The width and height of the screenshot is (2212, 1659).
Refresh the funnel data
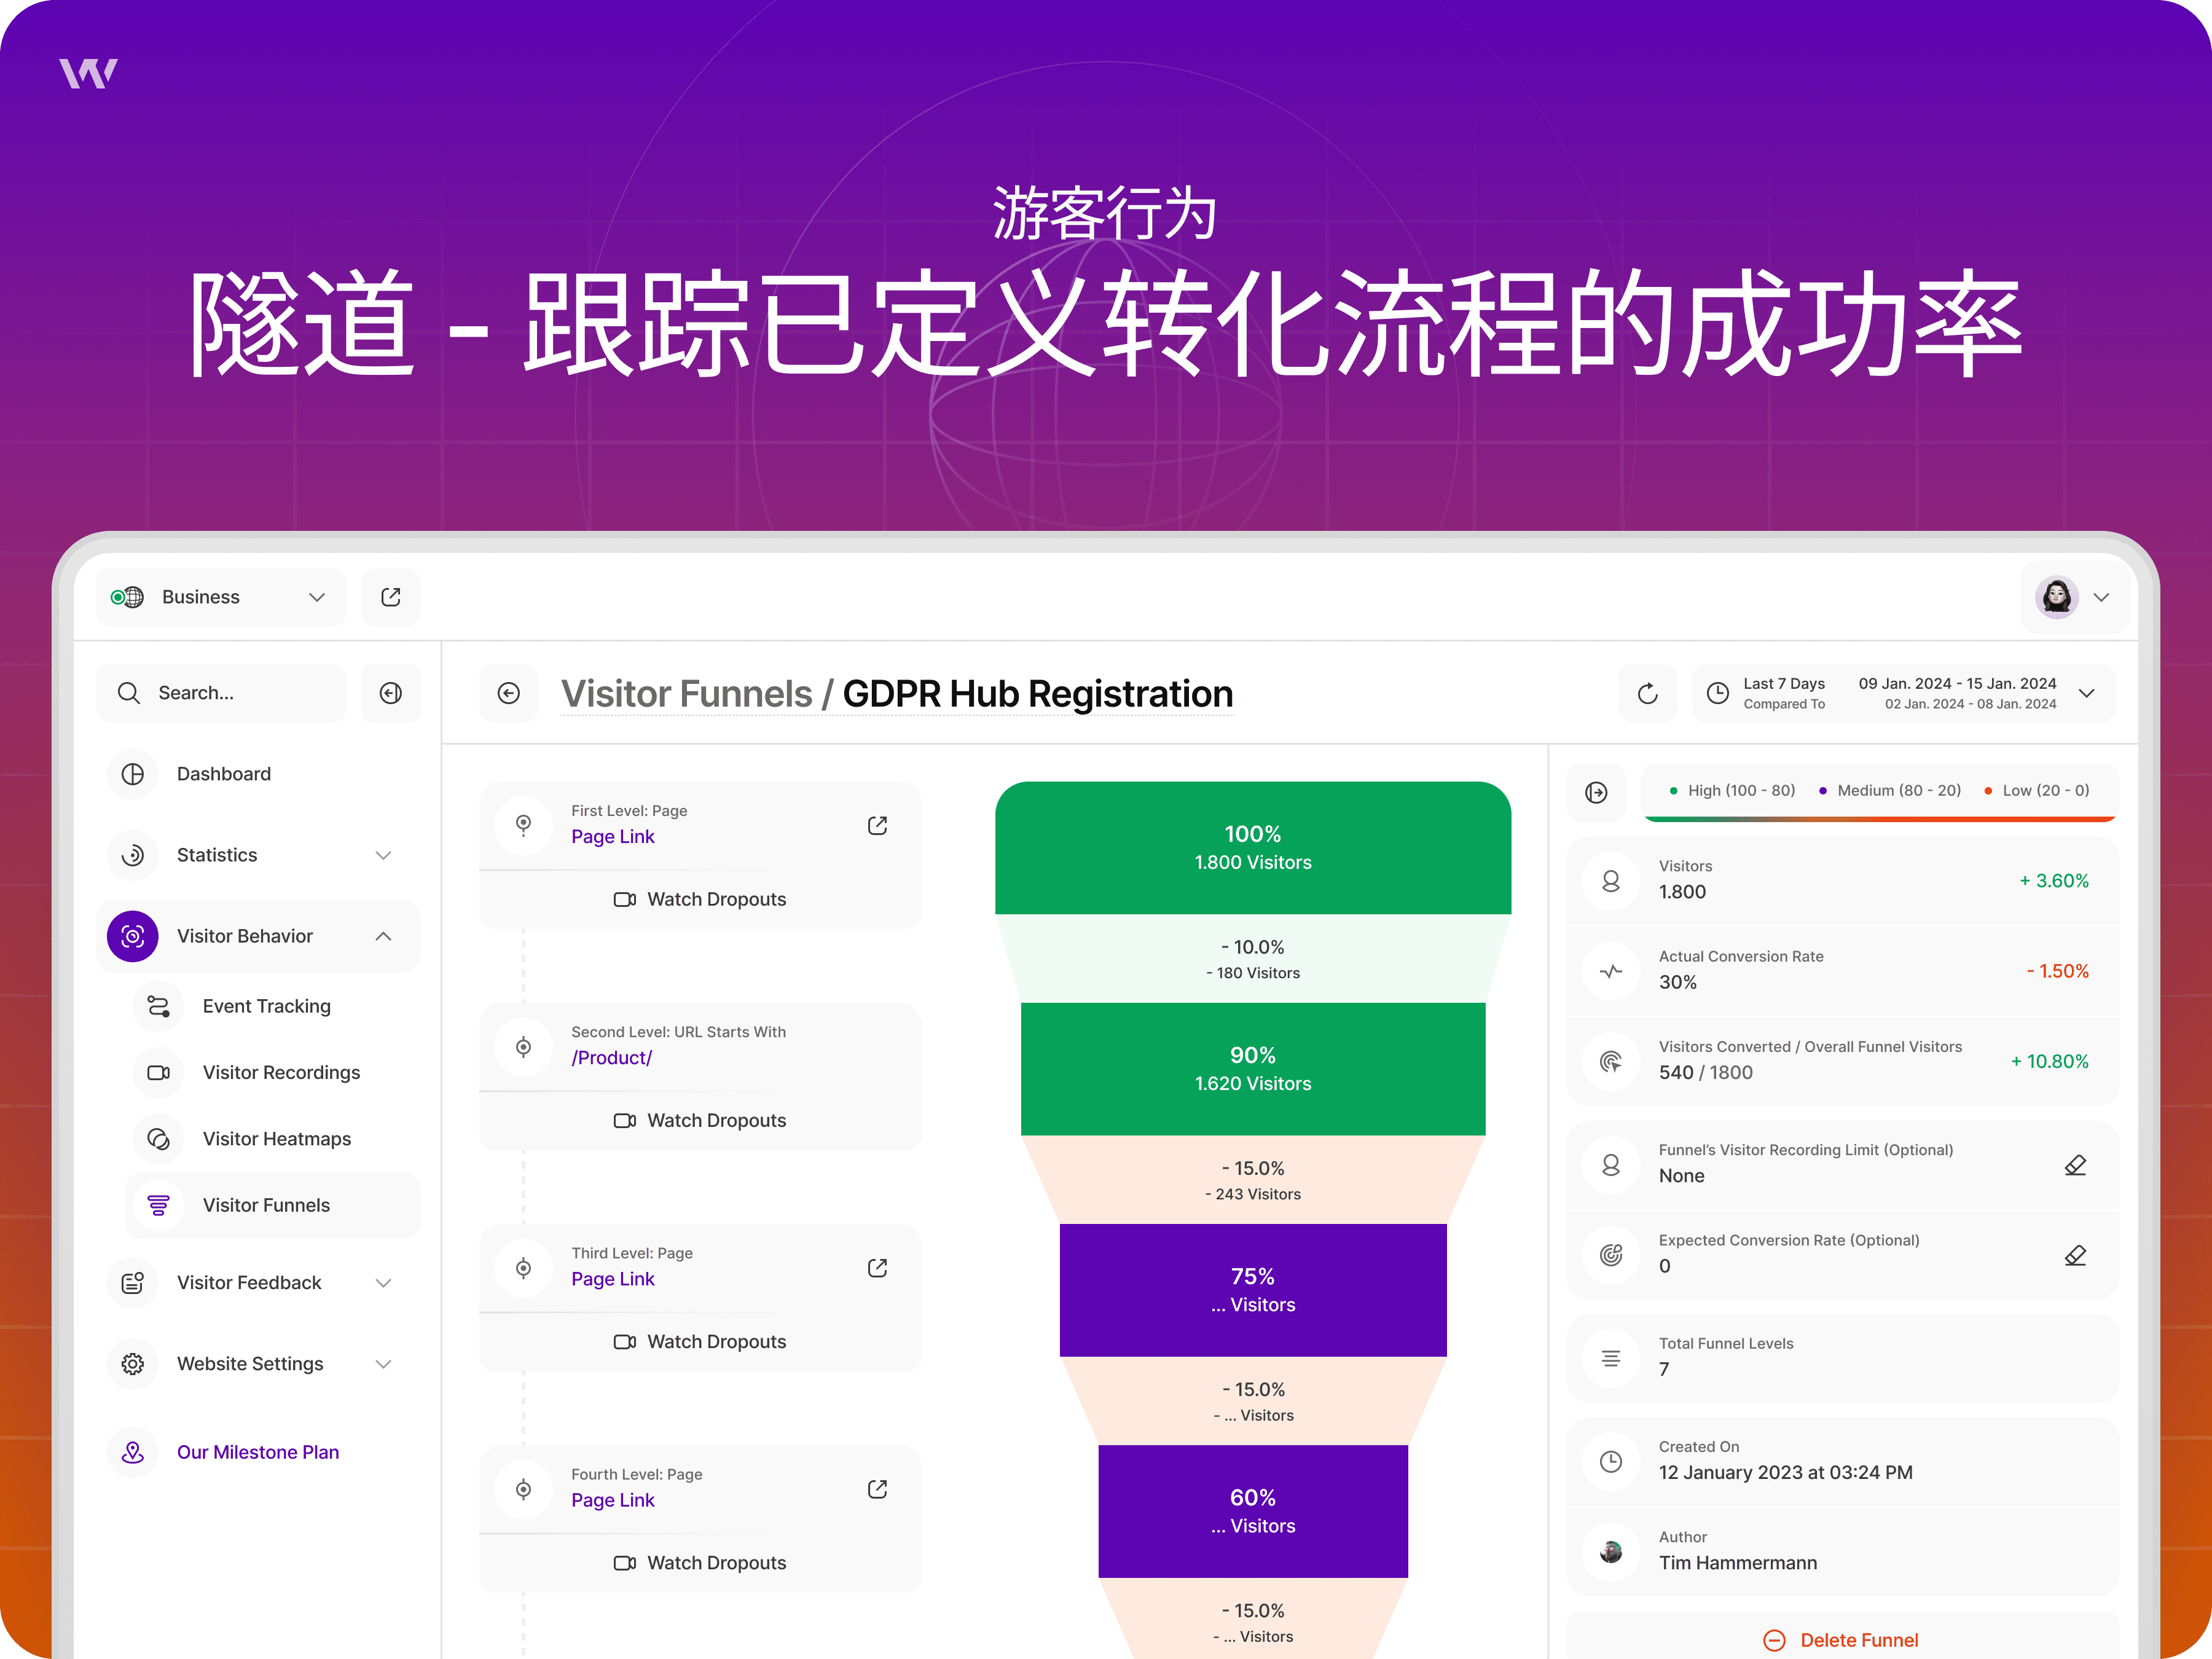point(1648,693)
